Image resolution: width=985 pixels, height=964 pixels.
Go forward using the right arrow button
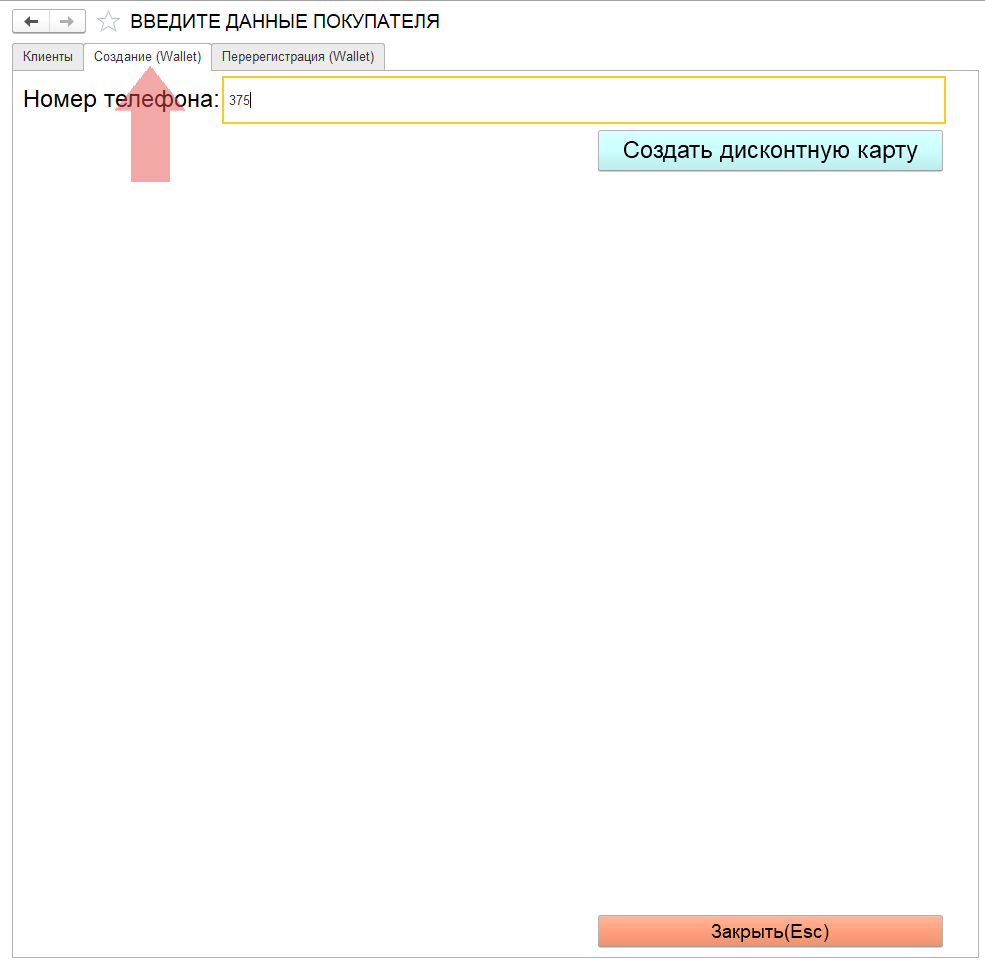coord(67,21)
